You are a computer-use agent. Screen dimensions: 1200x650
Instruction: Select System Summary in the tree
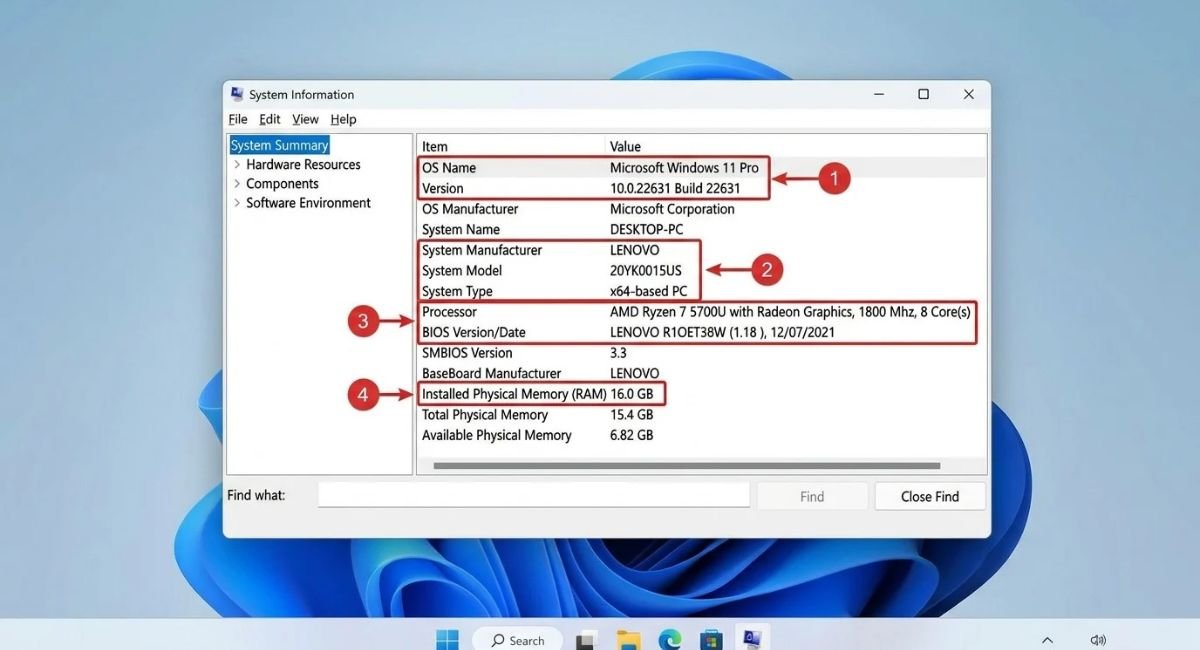tap(279, 145)
